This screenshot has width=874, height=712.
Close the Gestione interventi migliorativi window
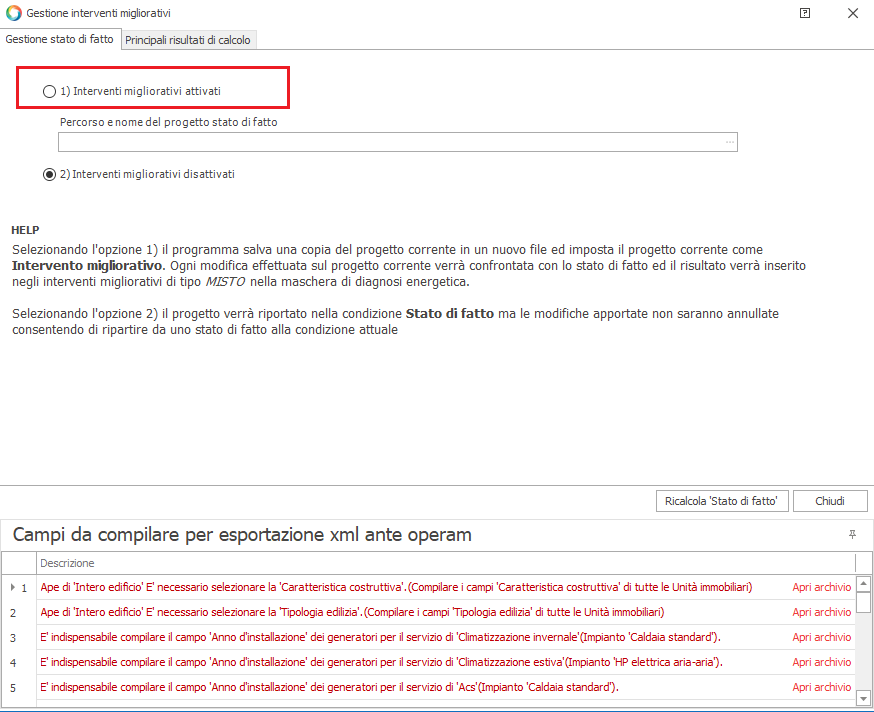coord(852,13)
